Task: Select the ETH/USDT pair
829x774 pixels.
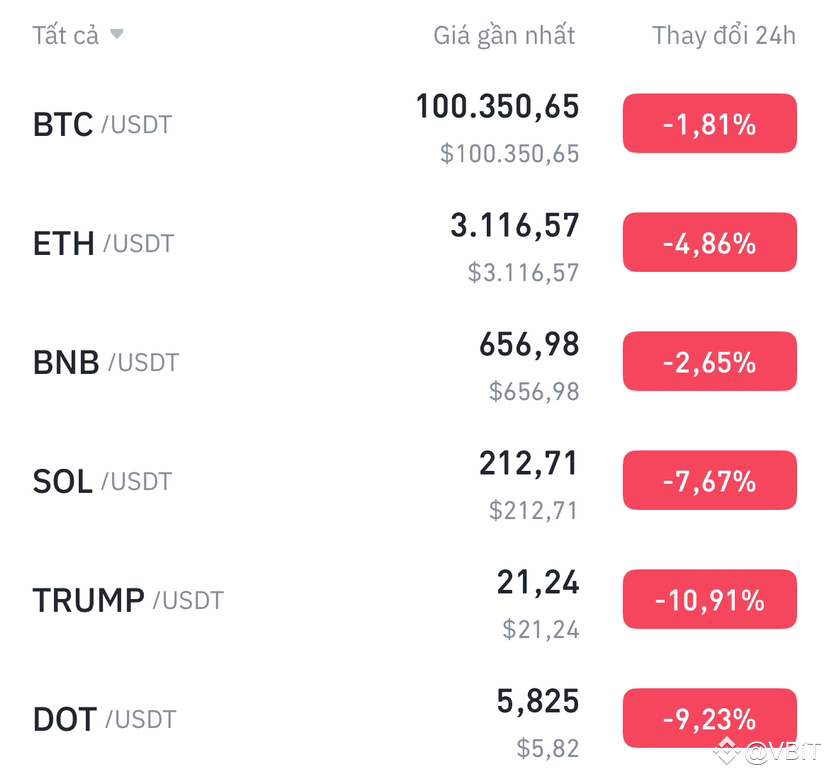Action: [100, 242]
